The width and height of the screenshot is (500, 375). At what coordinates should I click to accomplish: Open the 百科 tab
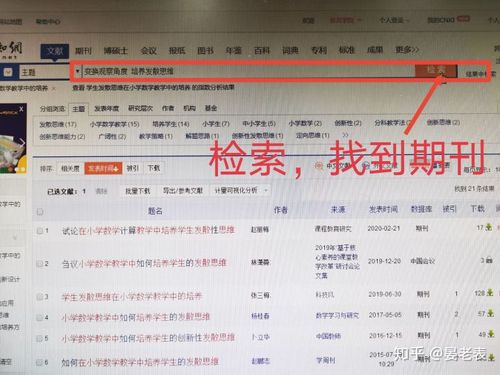click(x=262, y=50)
